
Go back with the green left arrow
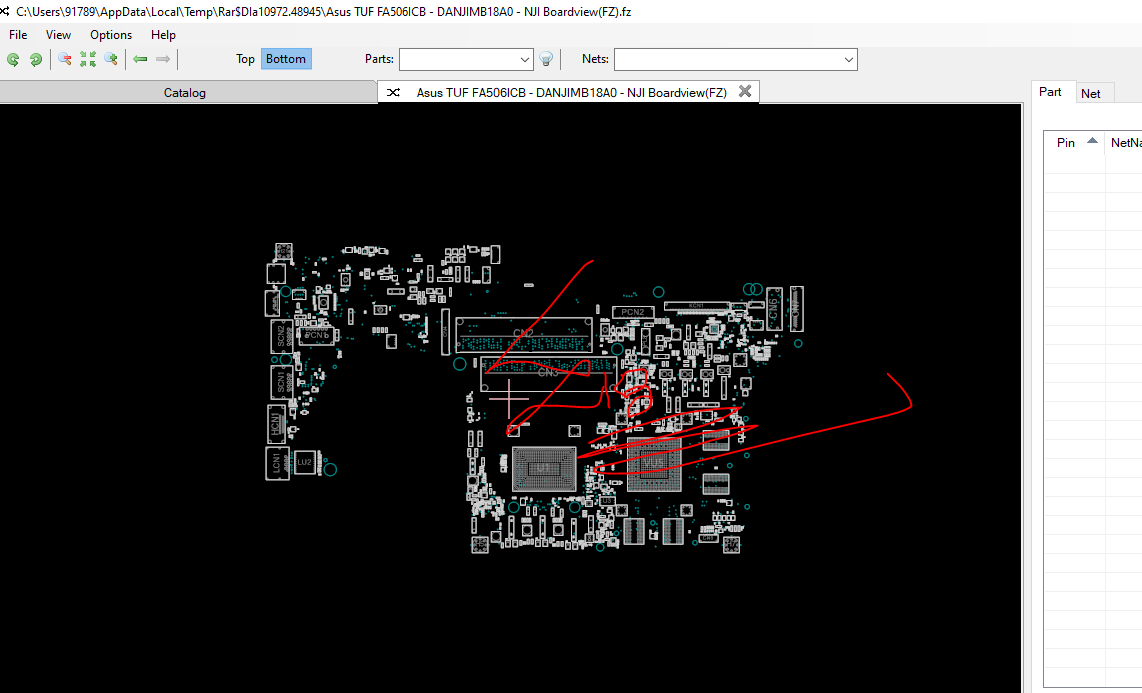pyautogui.click(x=141, y=60)
